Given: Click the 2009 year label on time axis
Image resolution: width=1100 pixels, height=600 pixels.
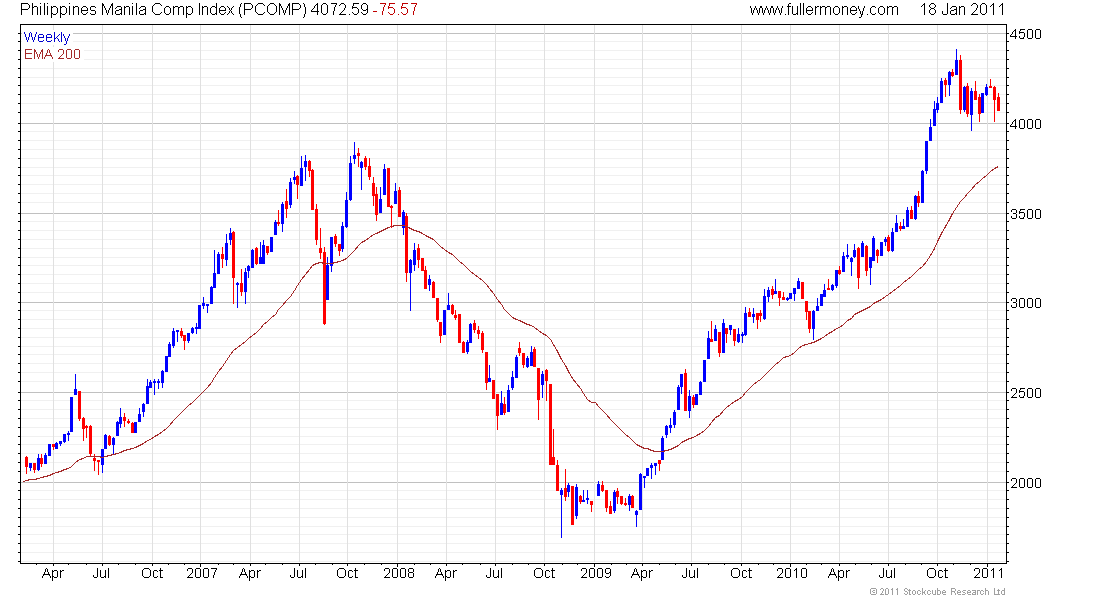Looking at the screenshot, I should tap(596, 573).
